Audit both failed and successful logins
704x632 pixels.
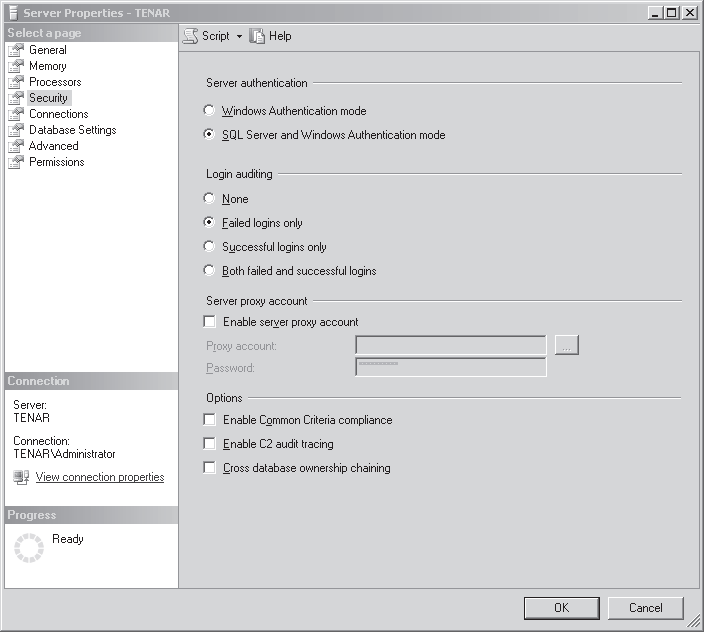209,270
